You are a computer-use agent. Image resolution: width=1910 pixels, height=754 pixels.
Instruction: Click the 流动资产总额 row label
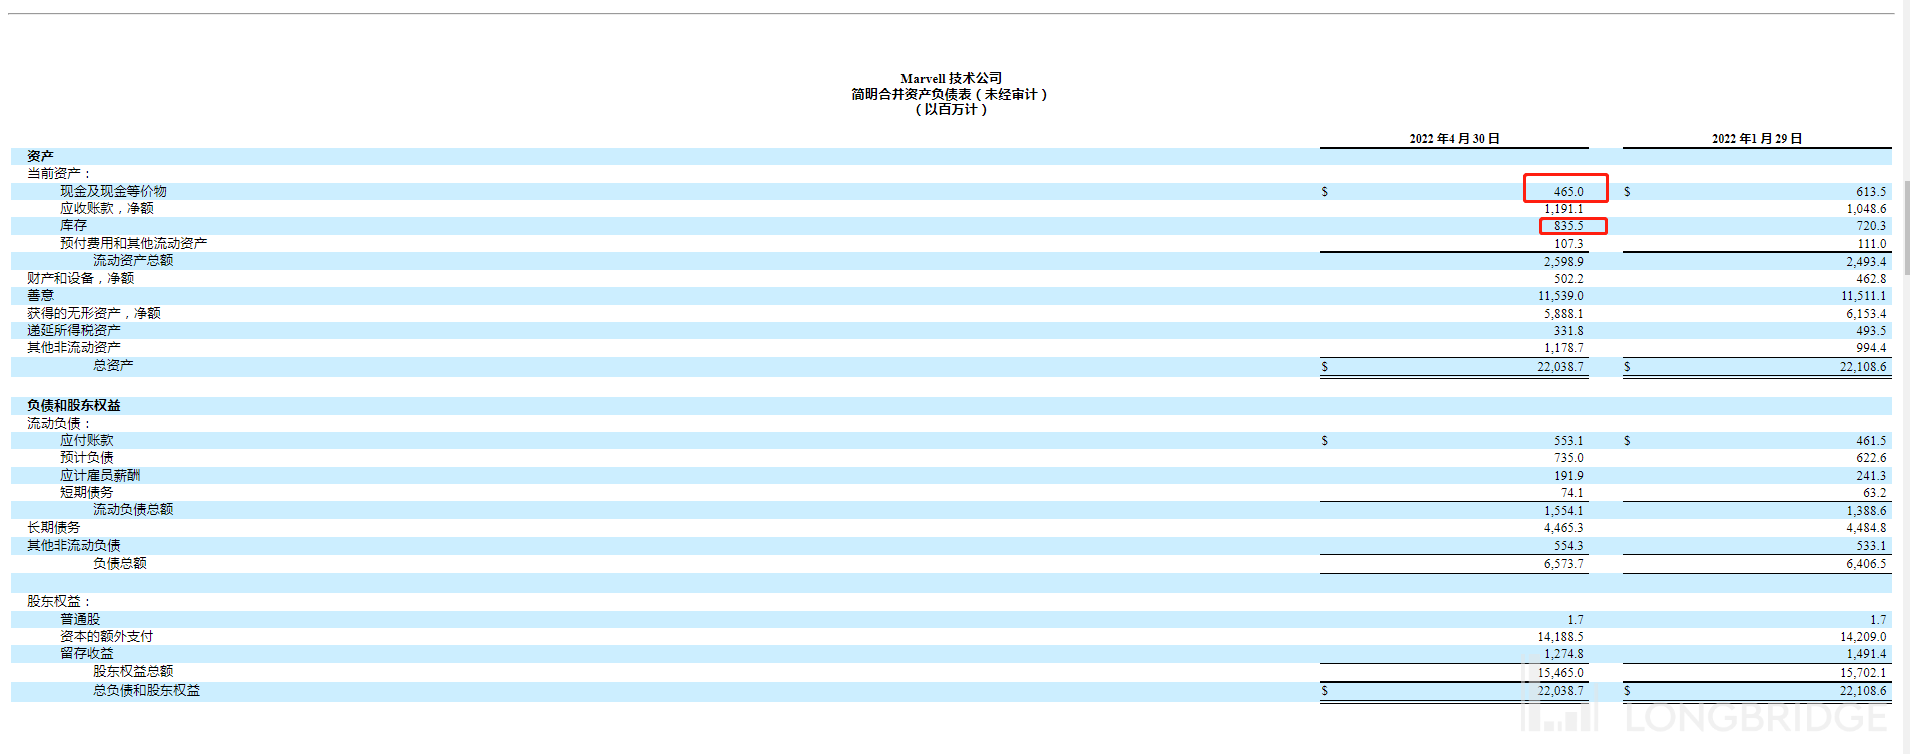(x=133, y=260)
